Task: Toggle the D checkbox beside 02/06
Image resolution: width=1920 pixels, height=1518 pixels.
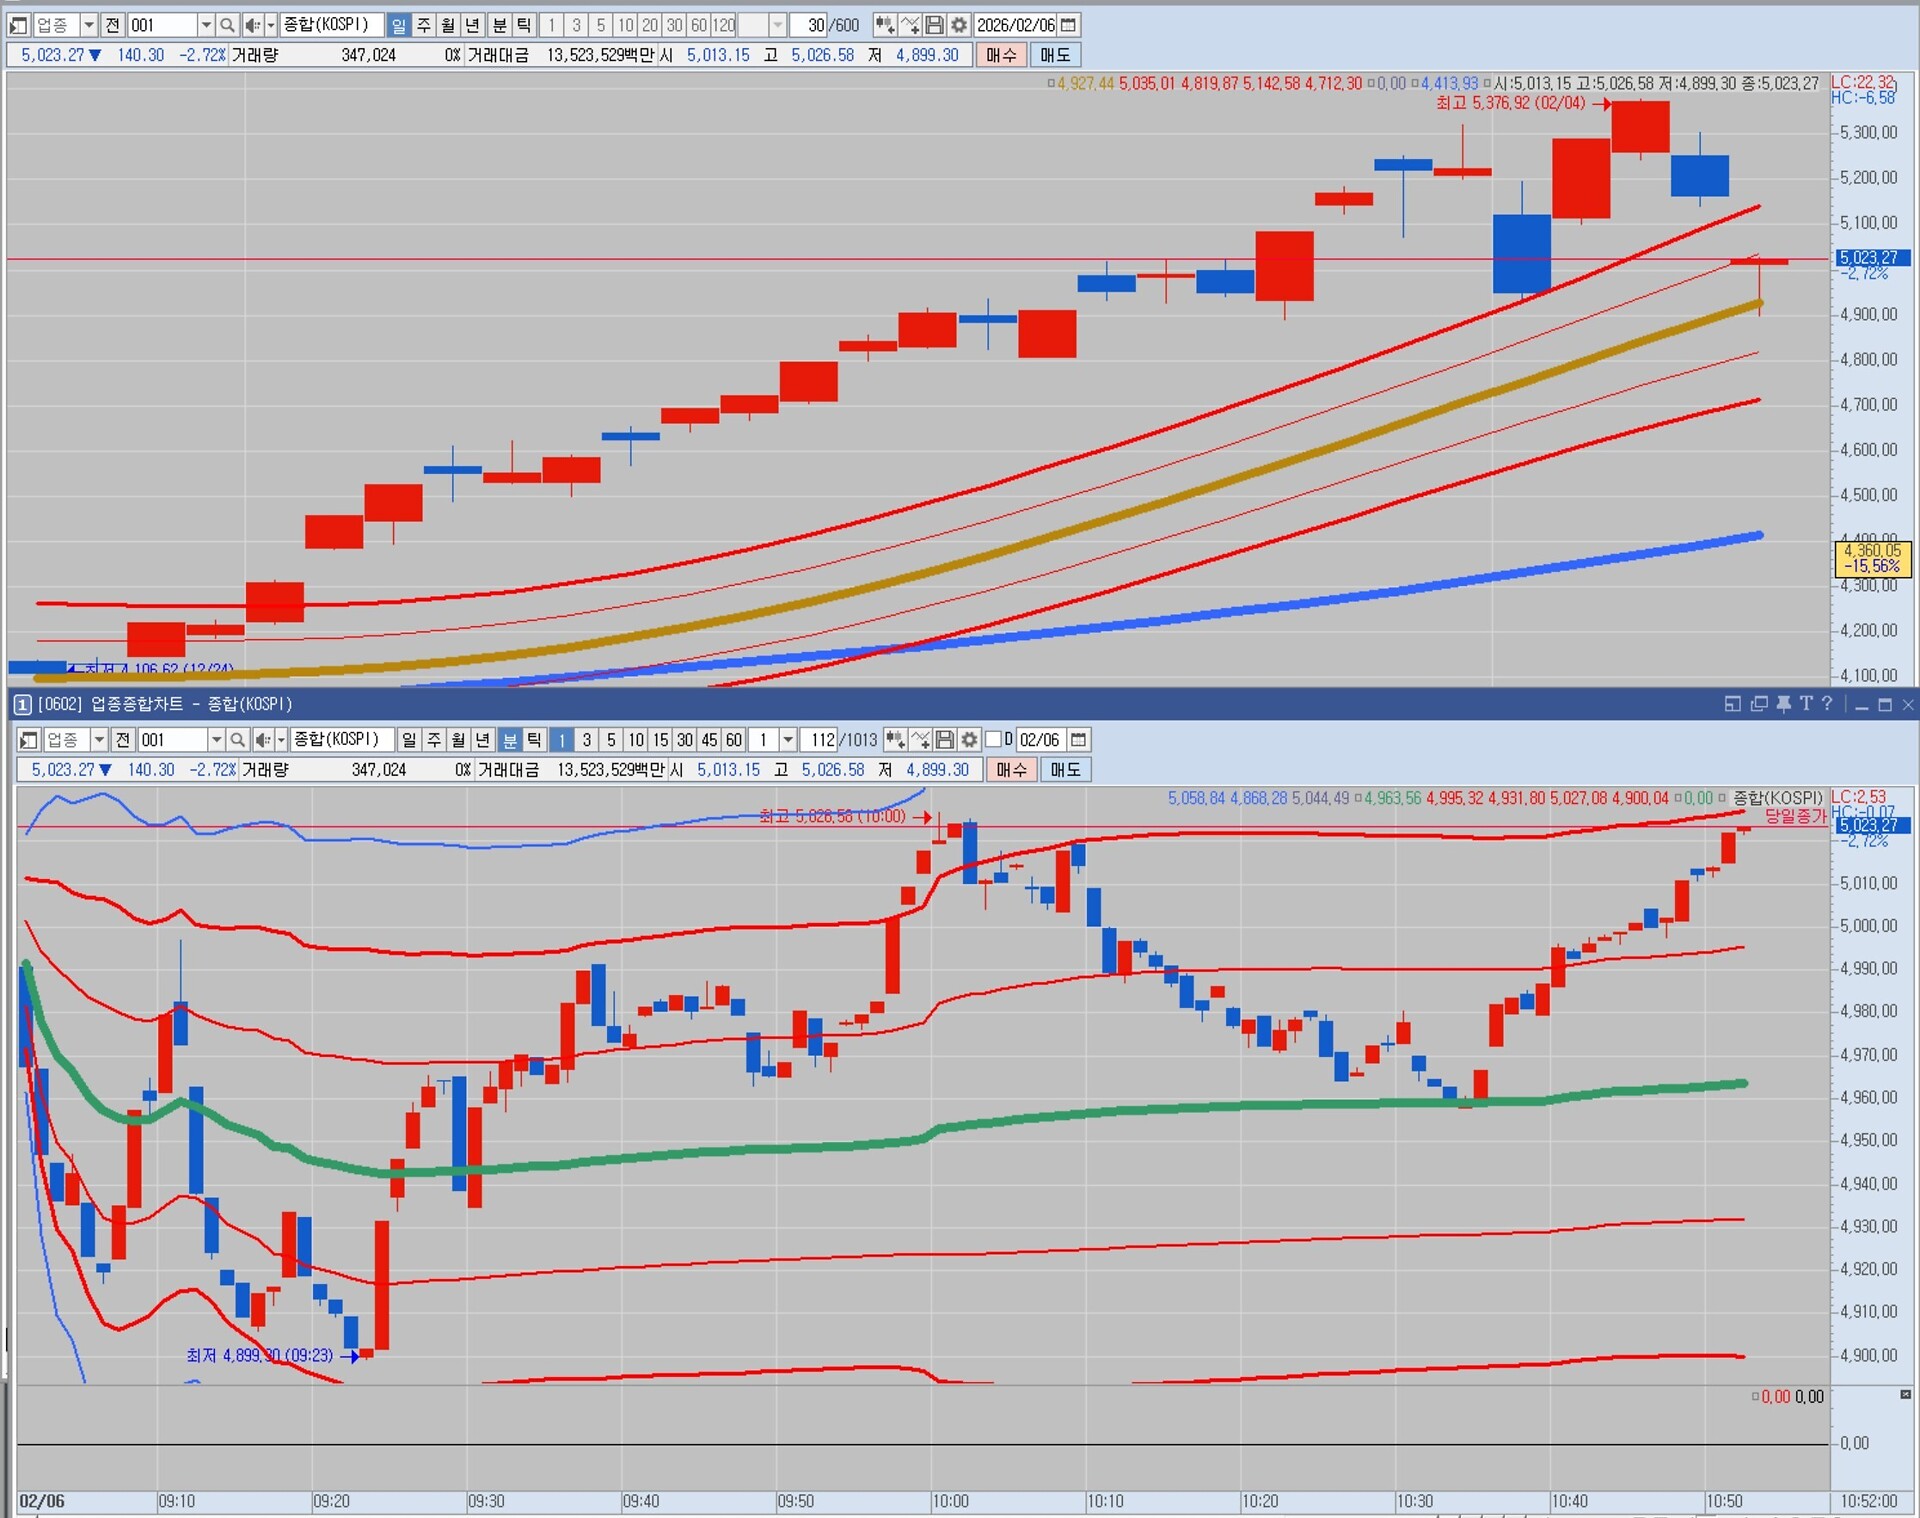Action: coord(993,740)
